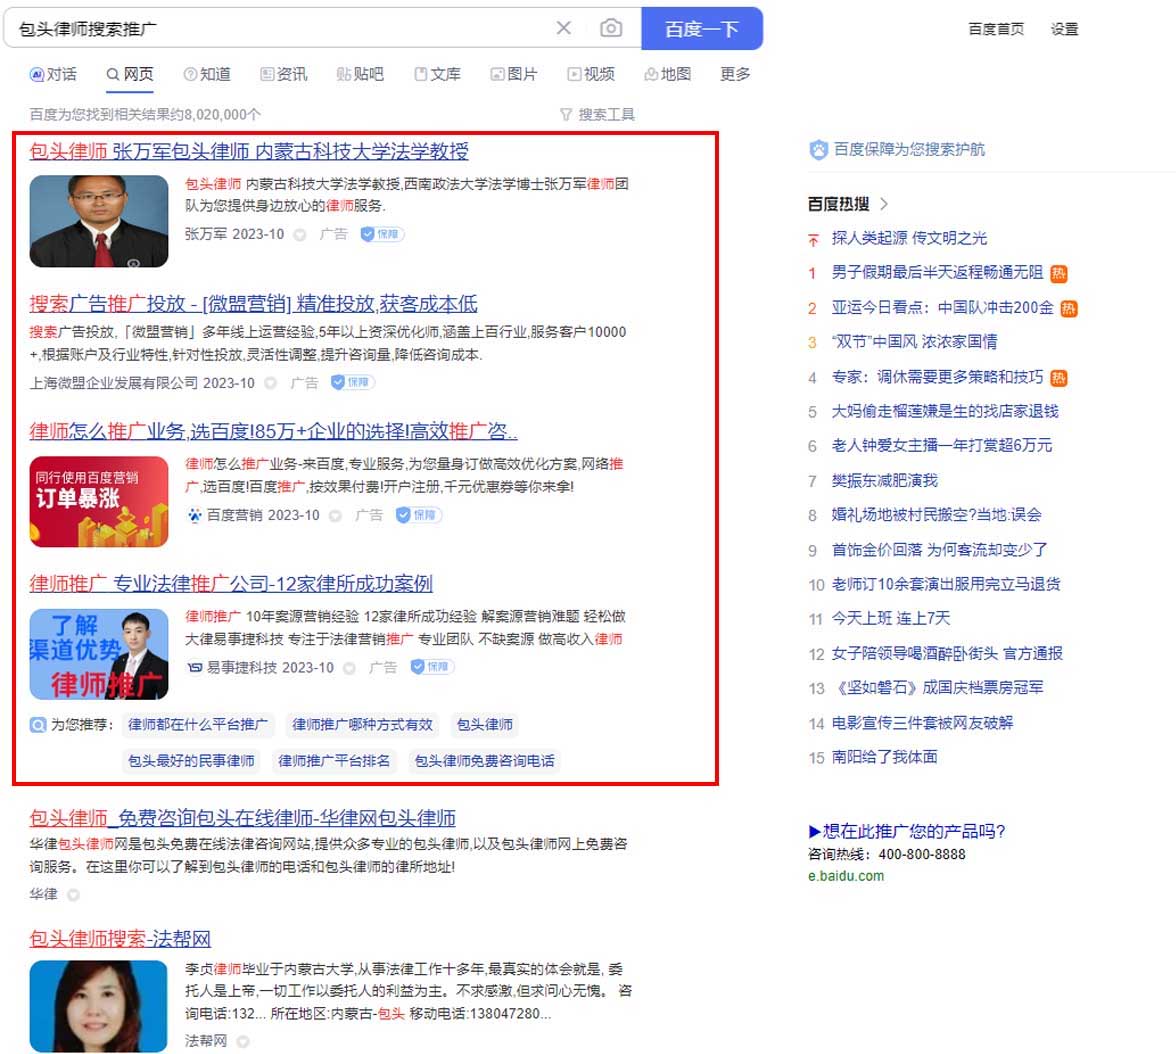This screenshot has height=1054, width=1176.
Task: Open hot search 樊振东减肥演我
Action: pyautogui.click(x=884, y=480)
